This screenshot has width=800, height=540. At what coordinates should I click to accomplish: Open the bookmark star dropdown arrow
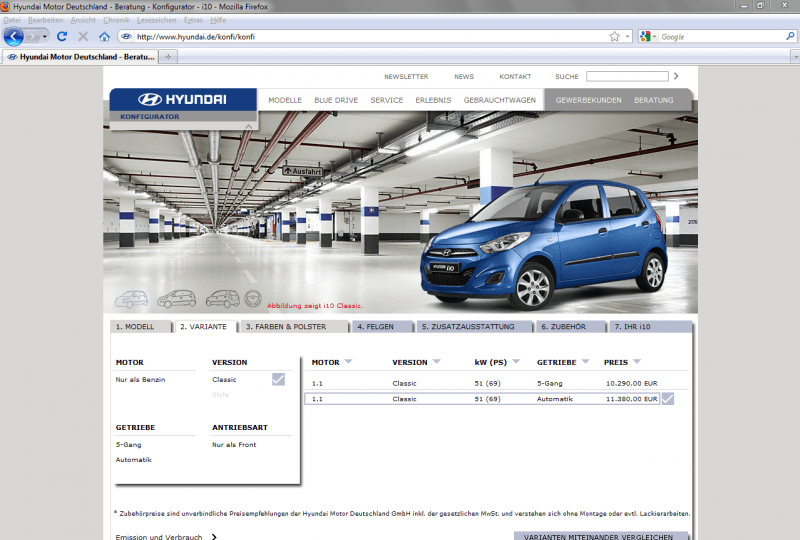click(627, 37)
